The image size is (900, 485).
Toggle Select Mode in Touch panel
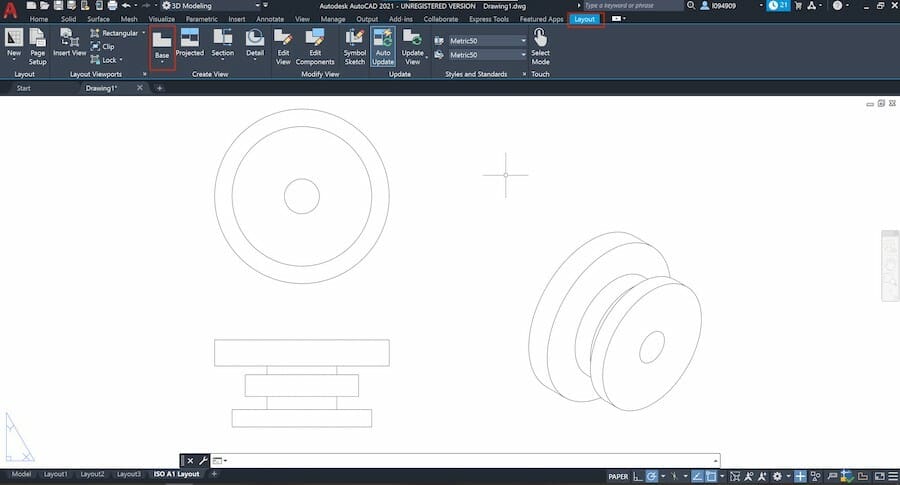point(540,46)
